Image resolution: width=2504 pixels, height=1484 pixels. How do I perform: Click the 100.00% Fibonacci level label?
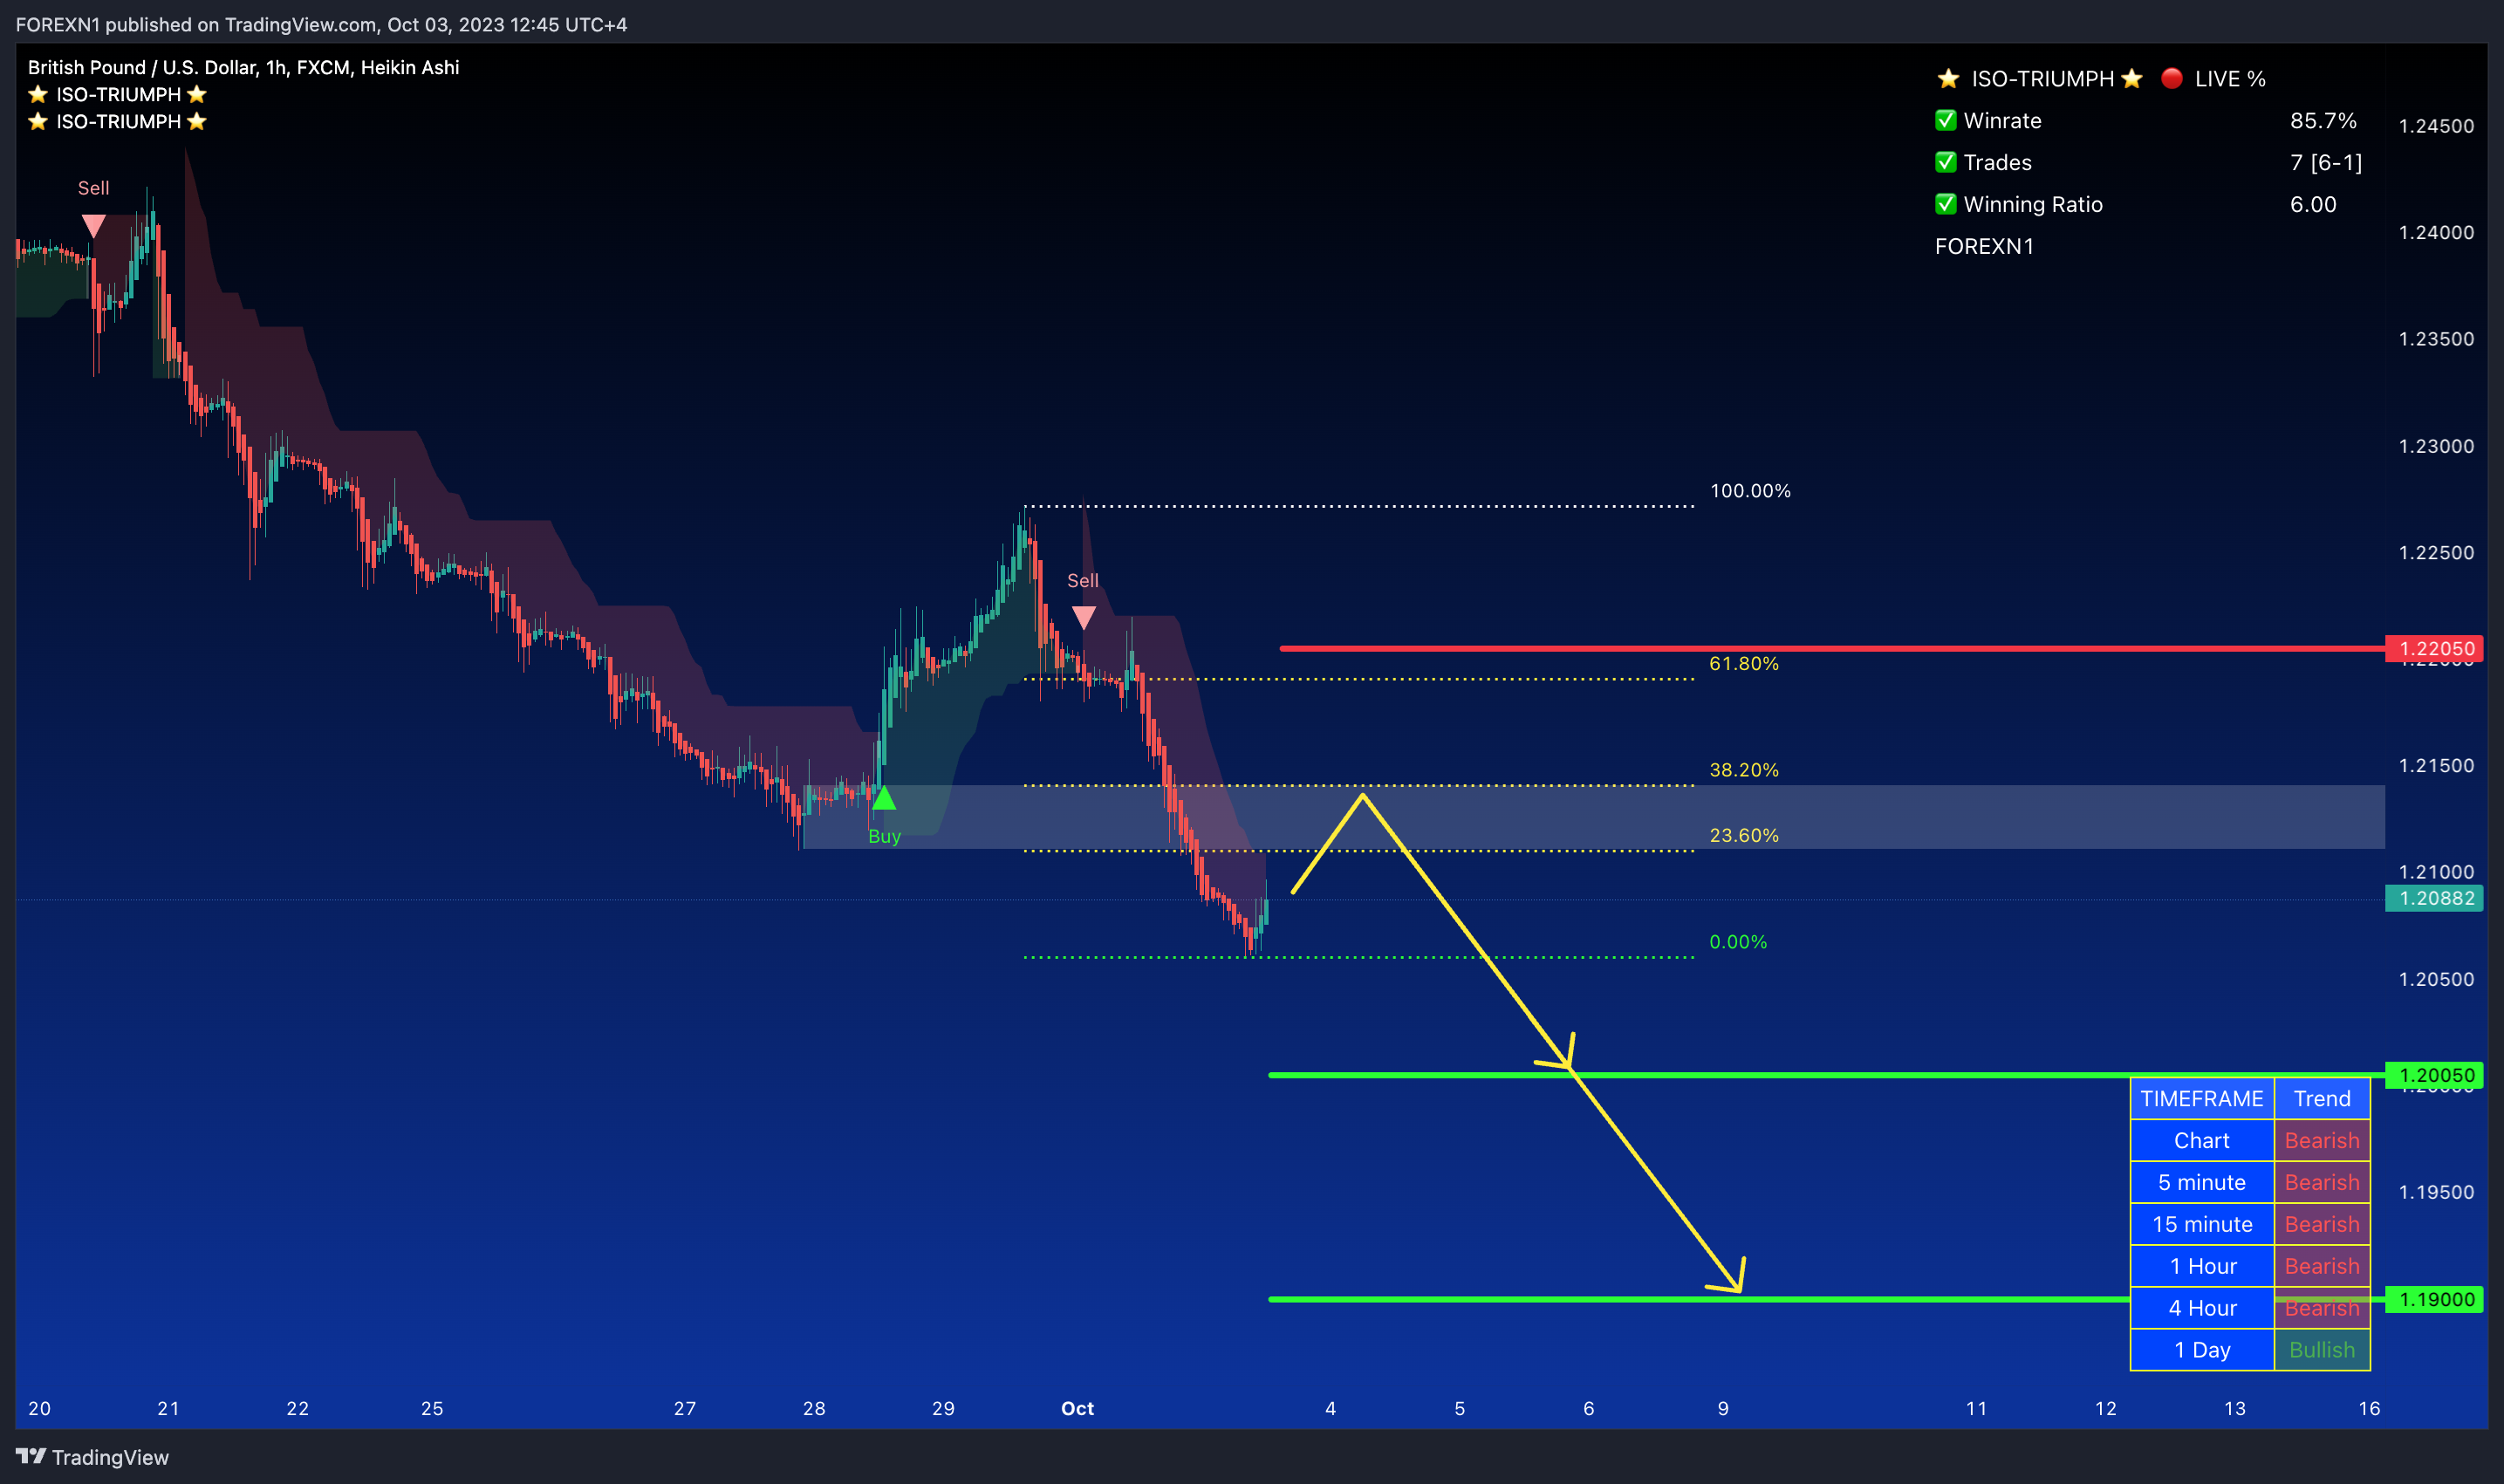1750,490
